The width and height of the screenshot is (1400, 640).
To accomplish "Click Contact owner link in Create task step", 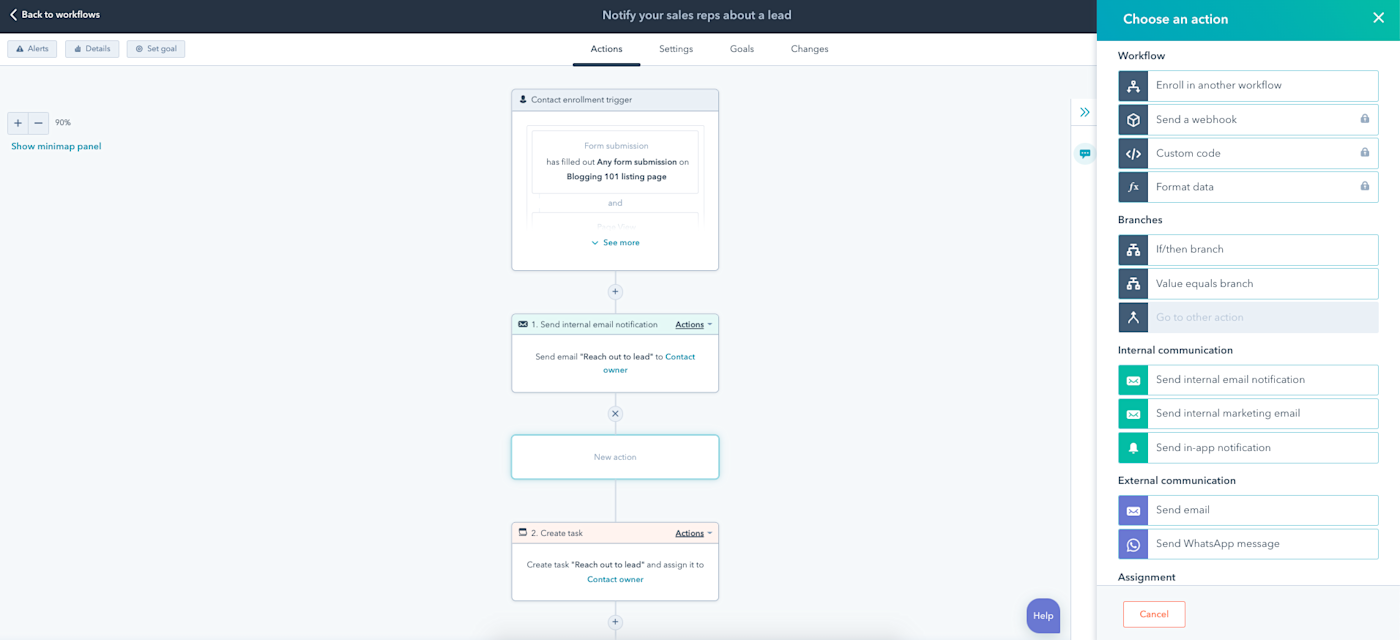I will [x=615, y=580].
